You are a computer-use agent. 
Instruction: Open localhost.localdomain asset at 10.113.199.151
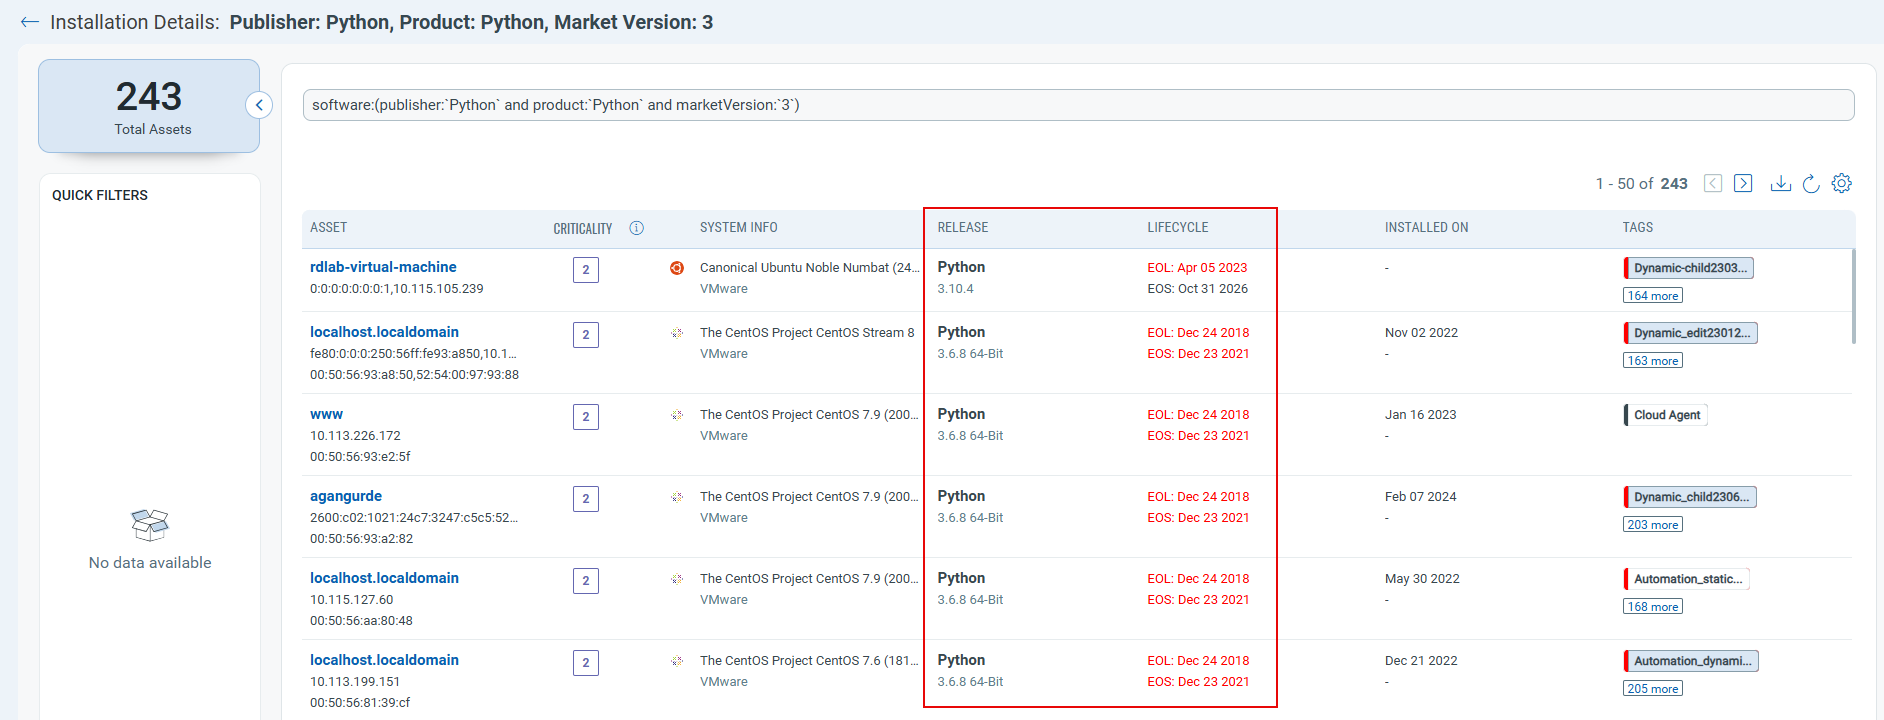[384, 660]
